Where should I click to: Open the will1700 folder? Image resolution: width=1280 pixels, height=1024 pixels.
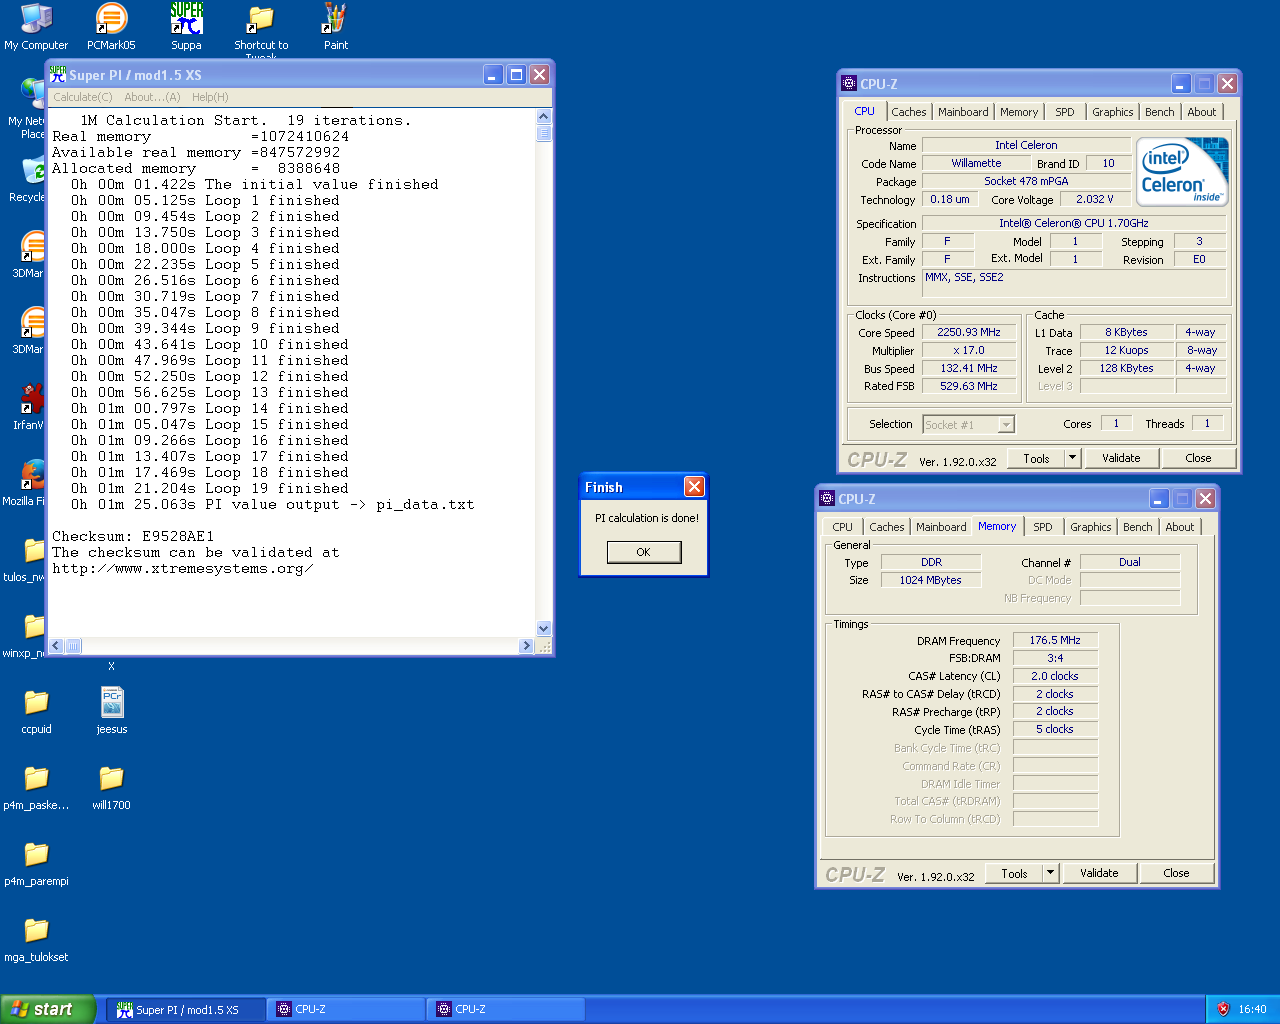point(111,787)
